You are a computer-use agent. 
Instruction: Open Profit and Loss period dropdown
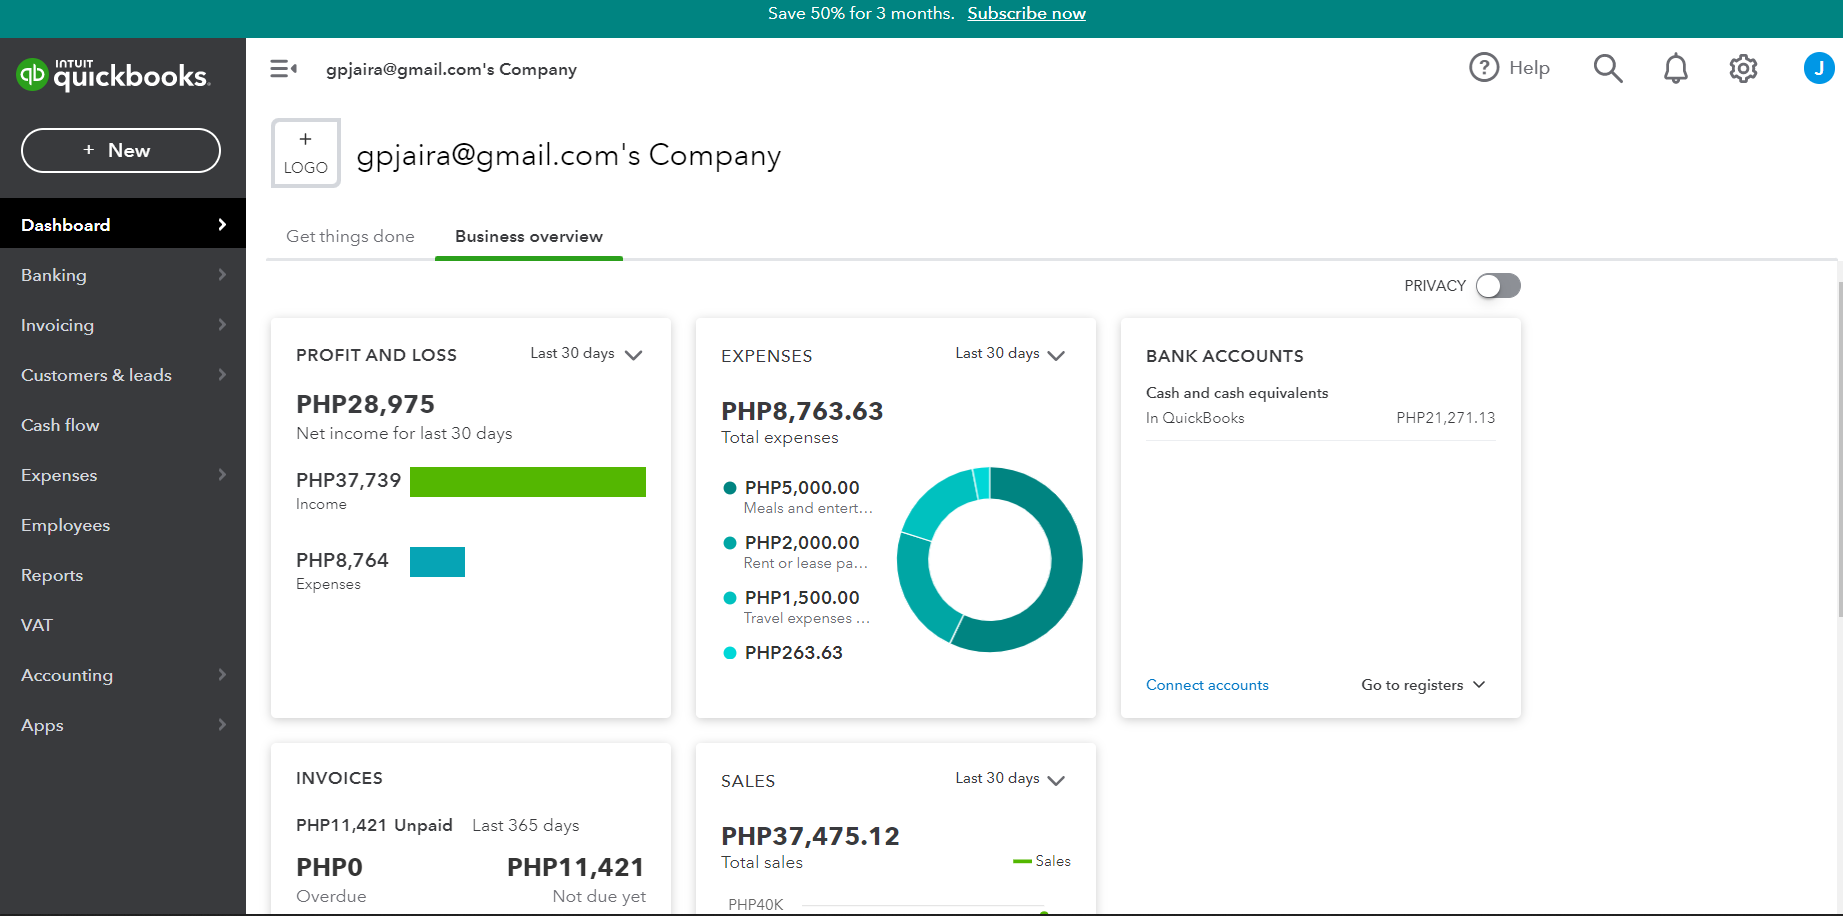tap(586, 354)
